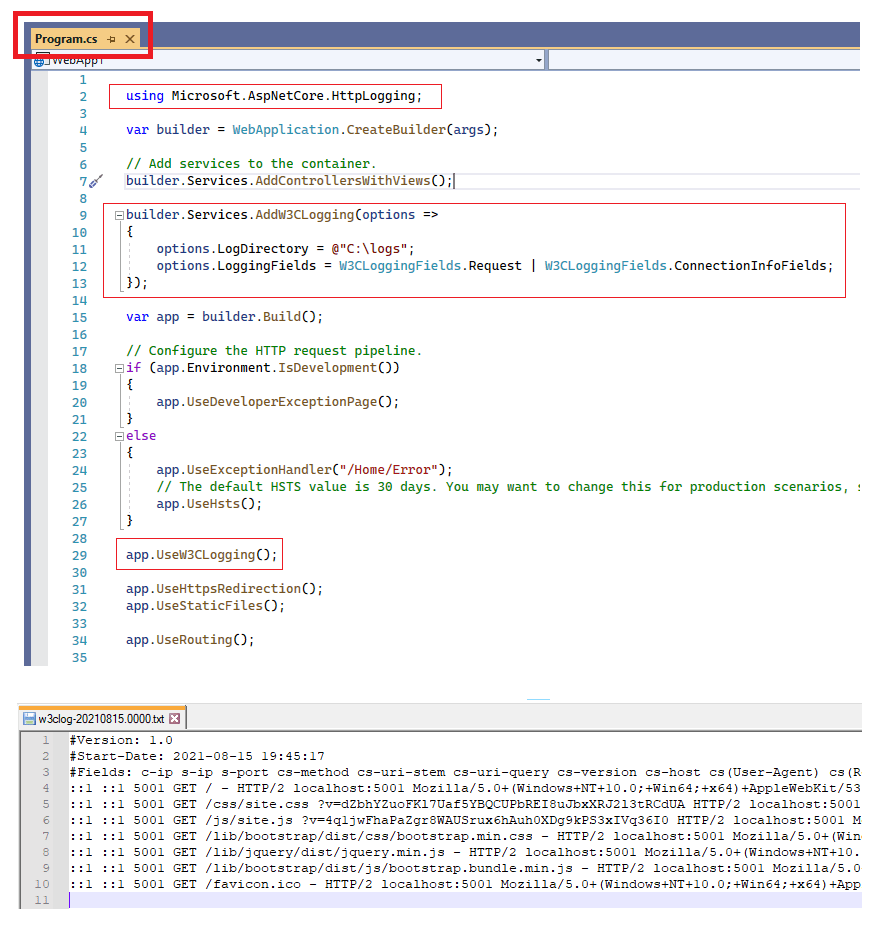883x927 pixels.
Task: Toggle a breakpoint in the margin of line 29
Action: [42, 554]
